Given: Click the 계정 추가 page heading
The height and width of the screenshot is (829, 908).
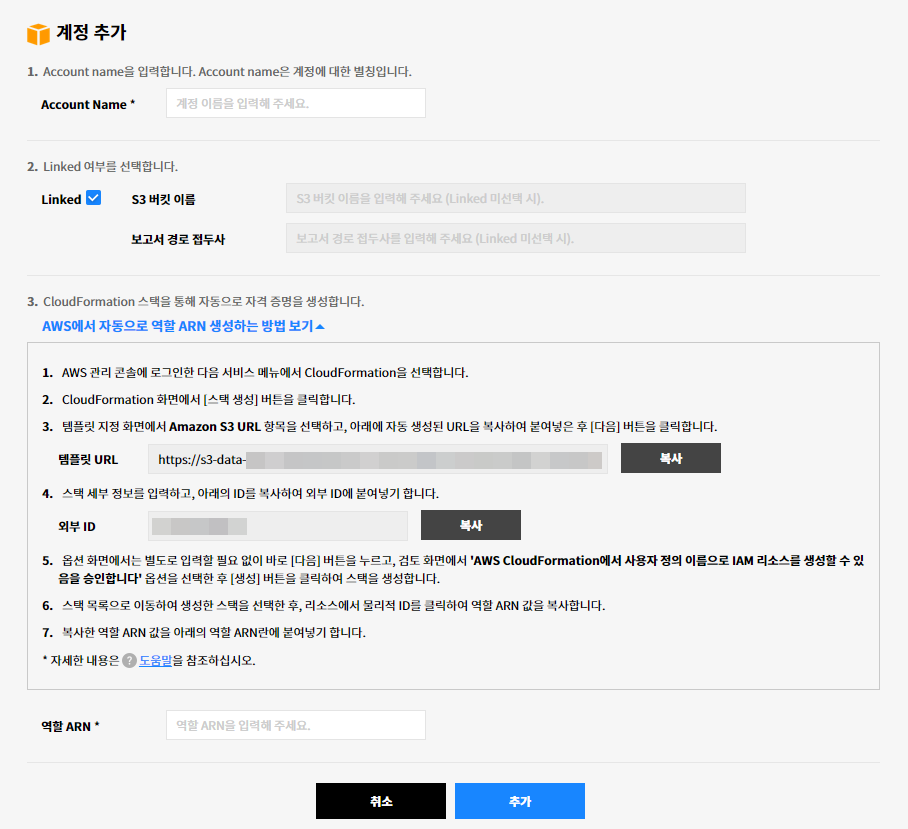Looking at the screenshot, I should click(91, 33).
